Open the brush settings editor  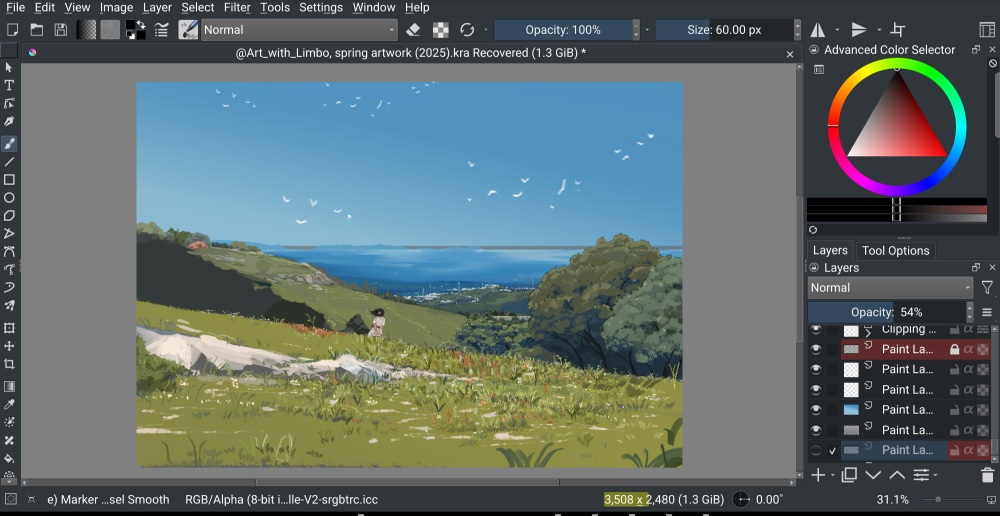click(161, 29)
